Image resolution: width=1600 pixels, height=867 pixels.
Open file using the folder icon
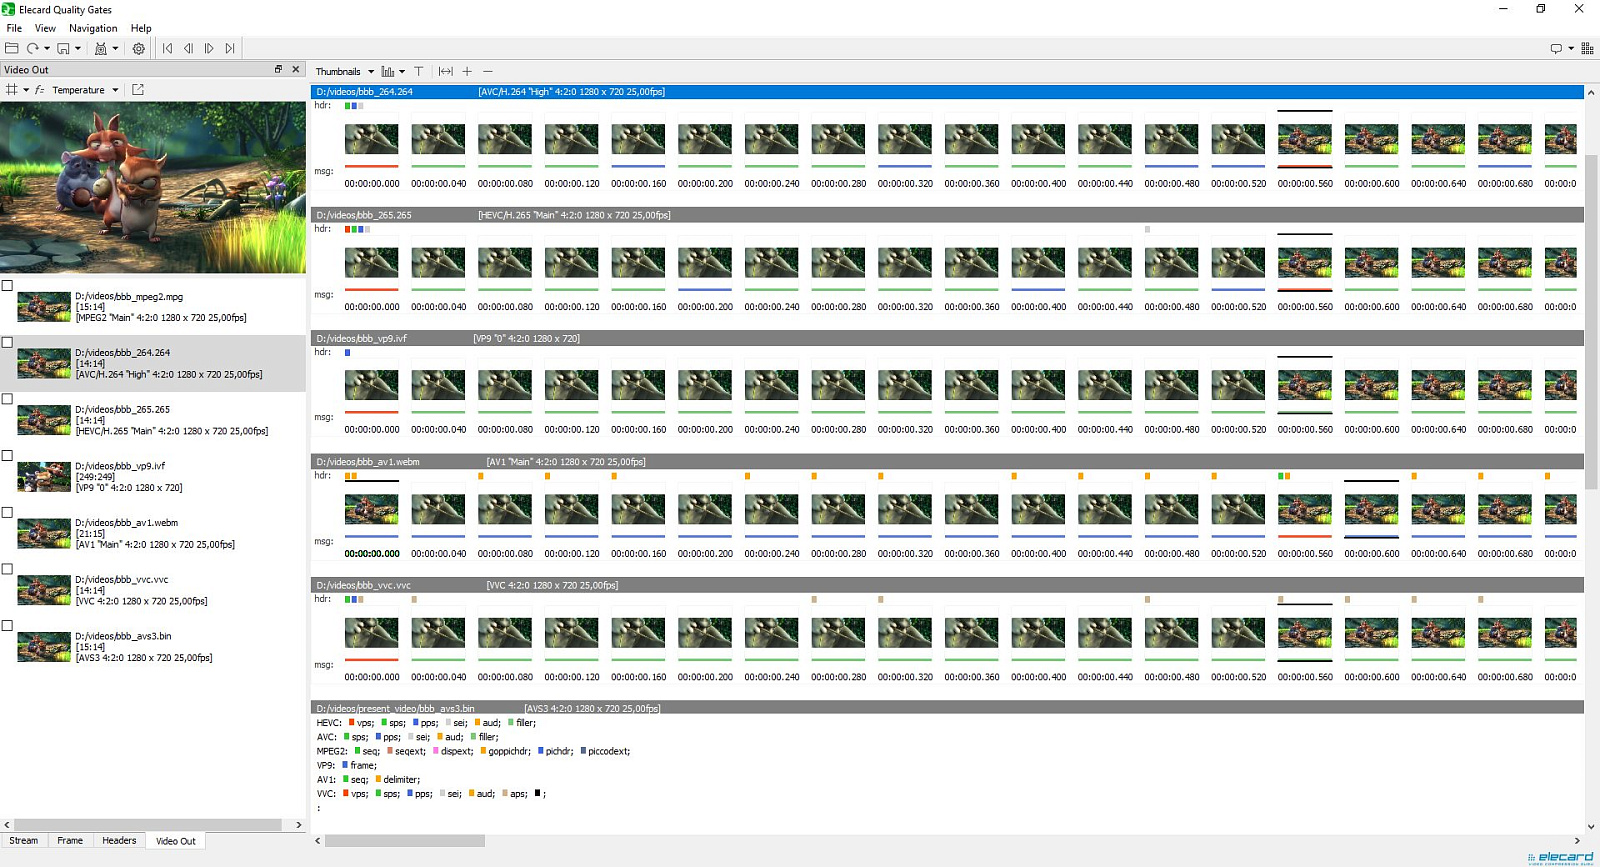click(12, 48)
